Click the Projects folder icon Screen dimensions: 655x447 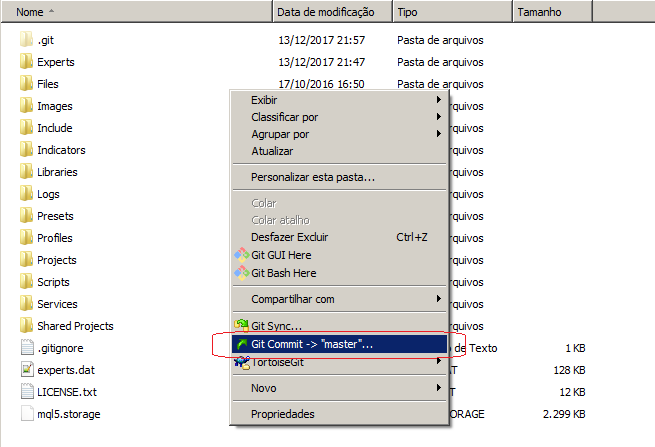point(26,259)
